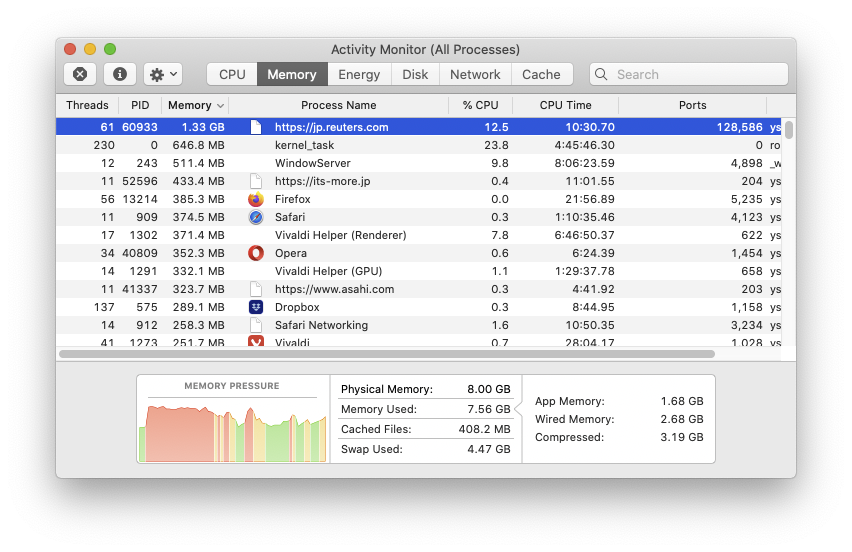Click the vertical scrollbar of the process list

pyautogui.click(x=789, y=130)
